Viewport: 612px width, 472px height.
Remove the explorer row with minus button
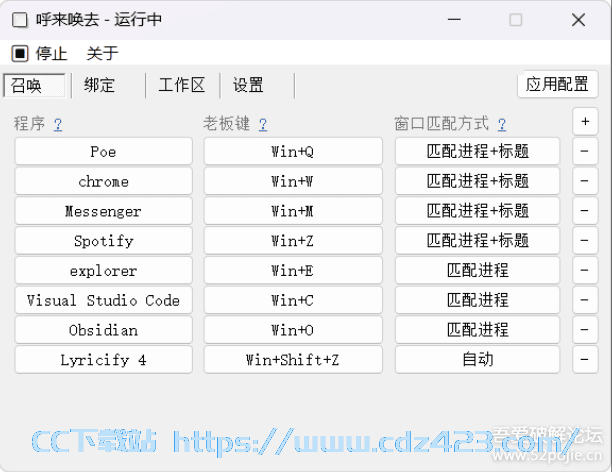[x=585, y=270]
